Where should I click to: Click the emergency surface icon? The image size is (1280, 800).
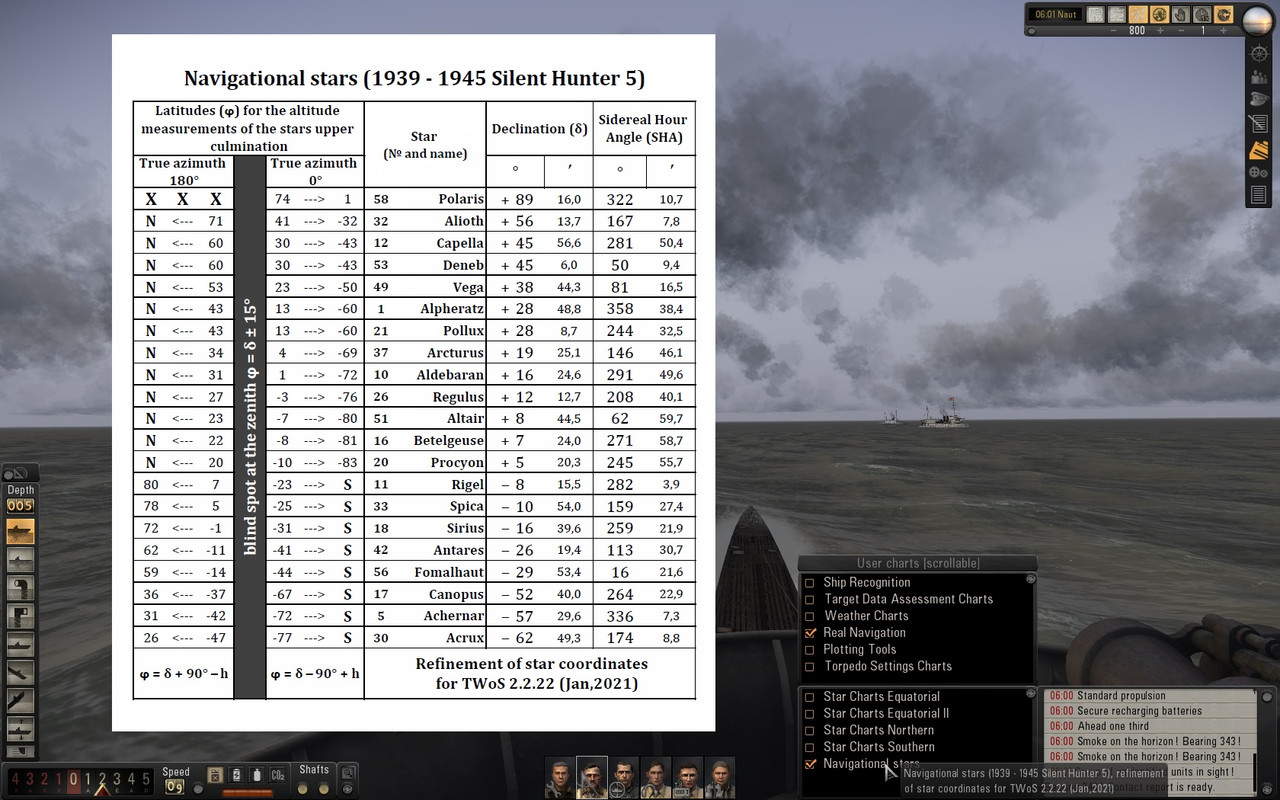tap(20, 700)
